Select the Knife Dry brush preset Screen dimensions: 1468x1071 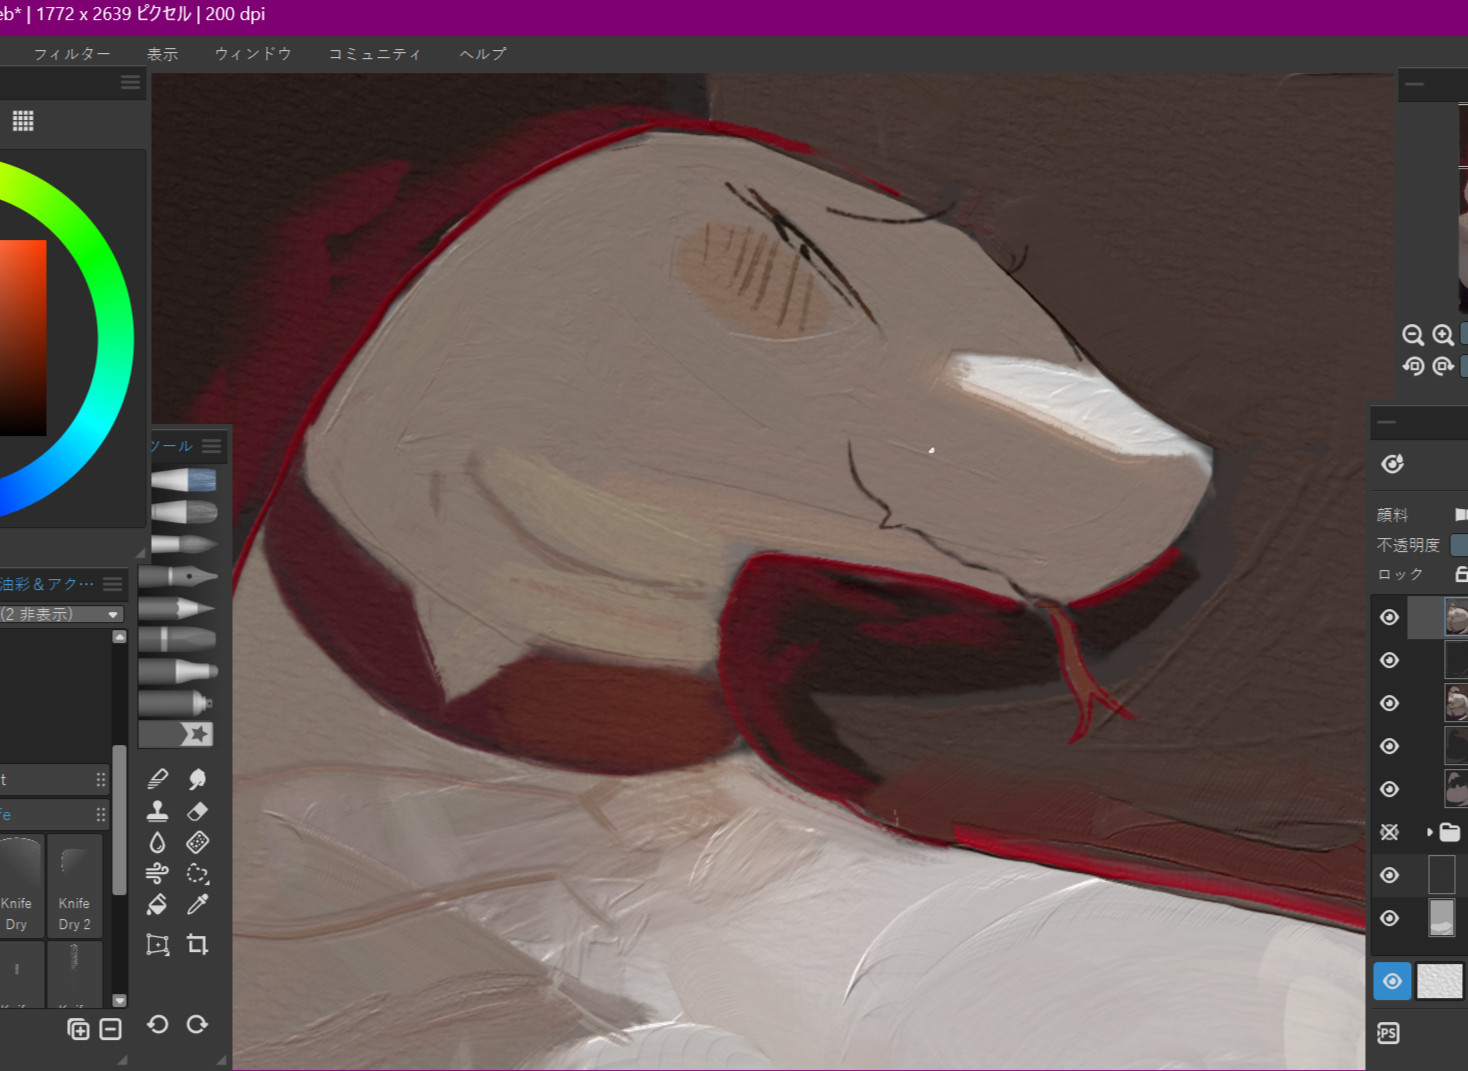[x=21, y=886]
